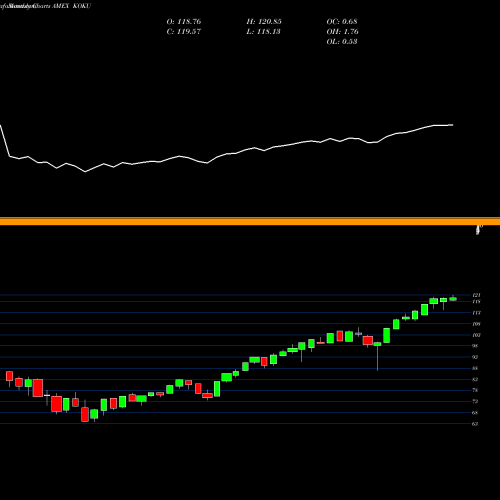Image resolution: width=500 pixels, height=500 pixels.
Task: Click the 'OH: 1.76' value
Action: (343, 32)
